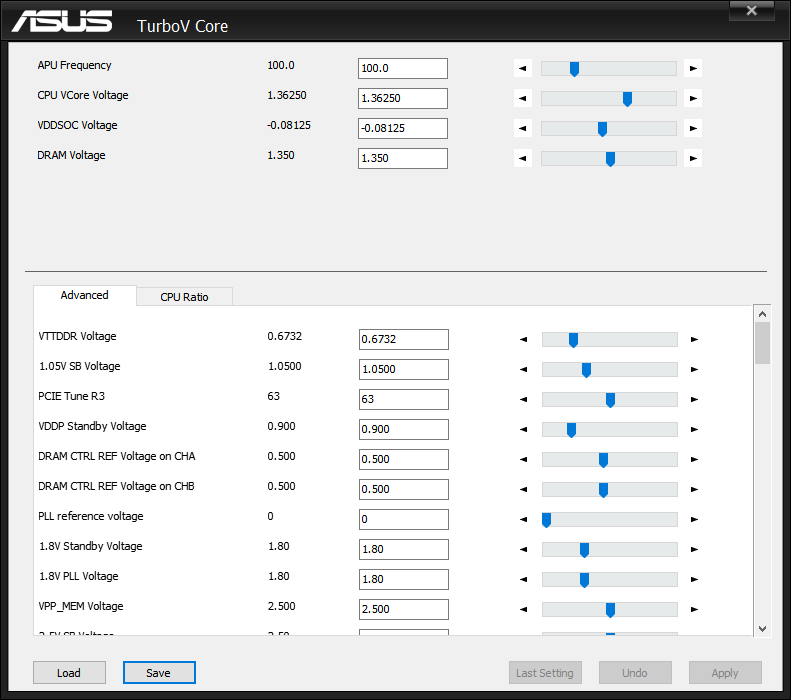This screenshot has width=791, height=700.
Task: Click the PLL reference voltage input field
Action: click(x=404, y=519)
